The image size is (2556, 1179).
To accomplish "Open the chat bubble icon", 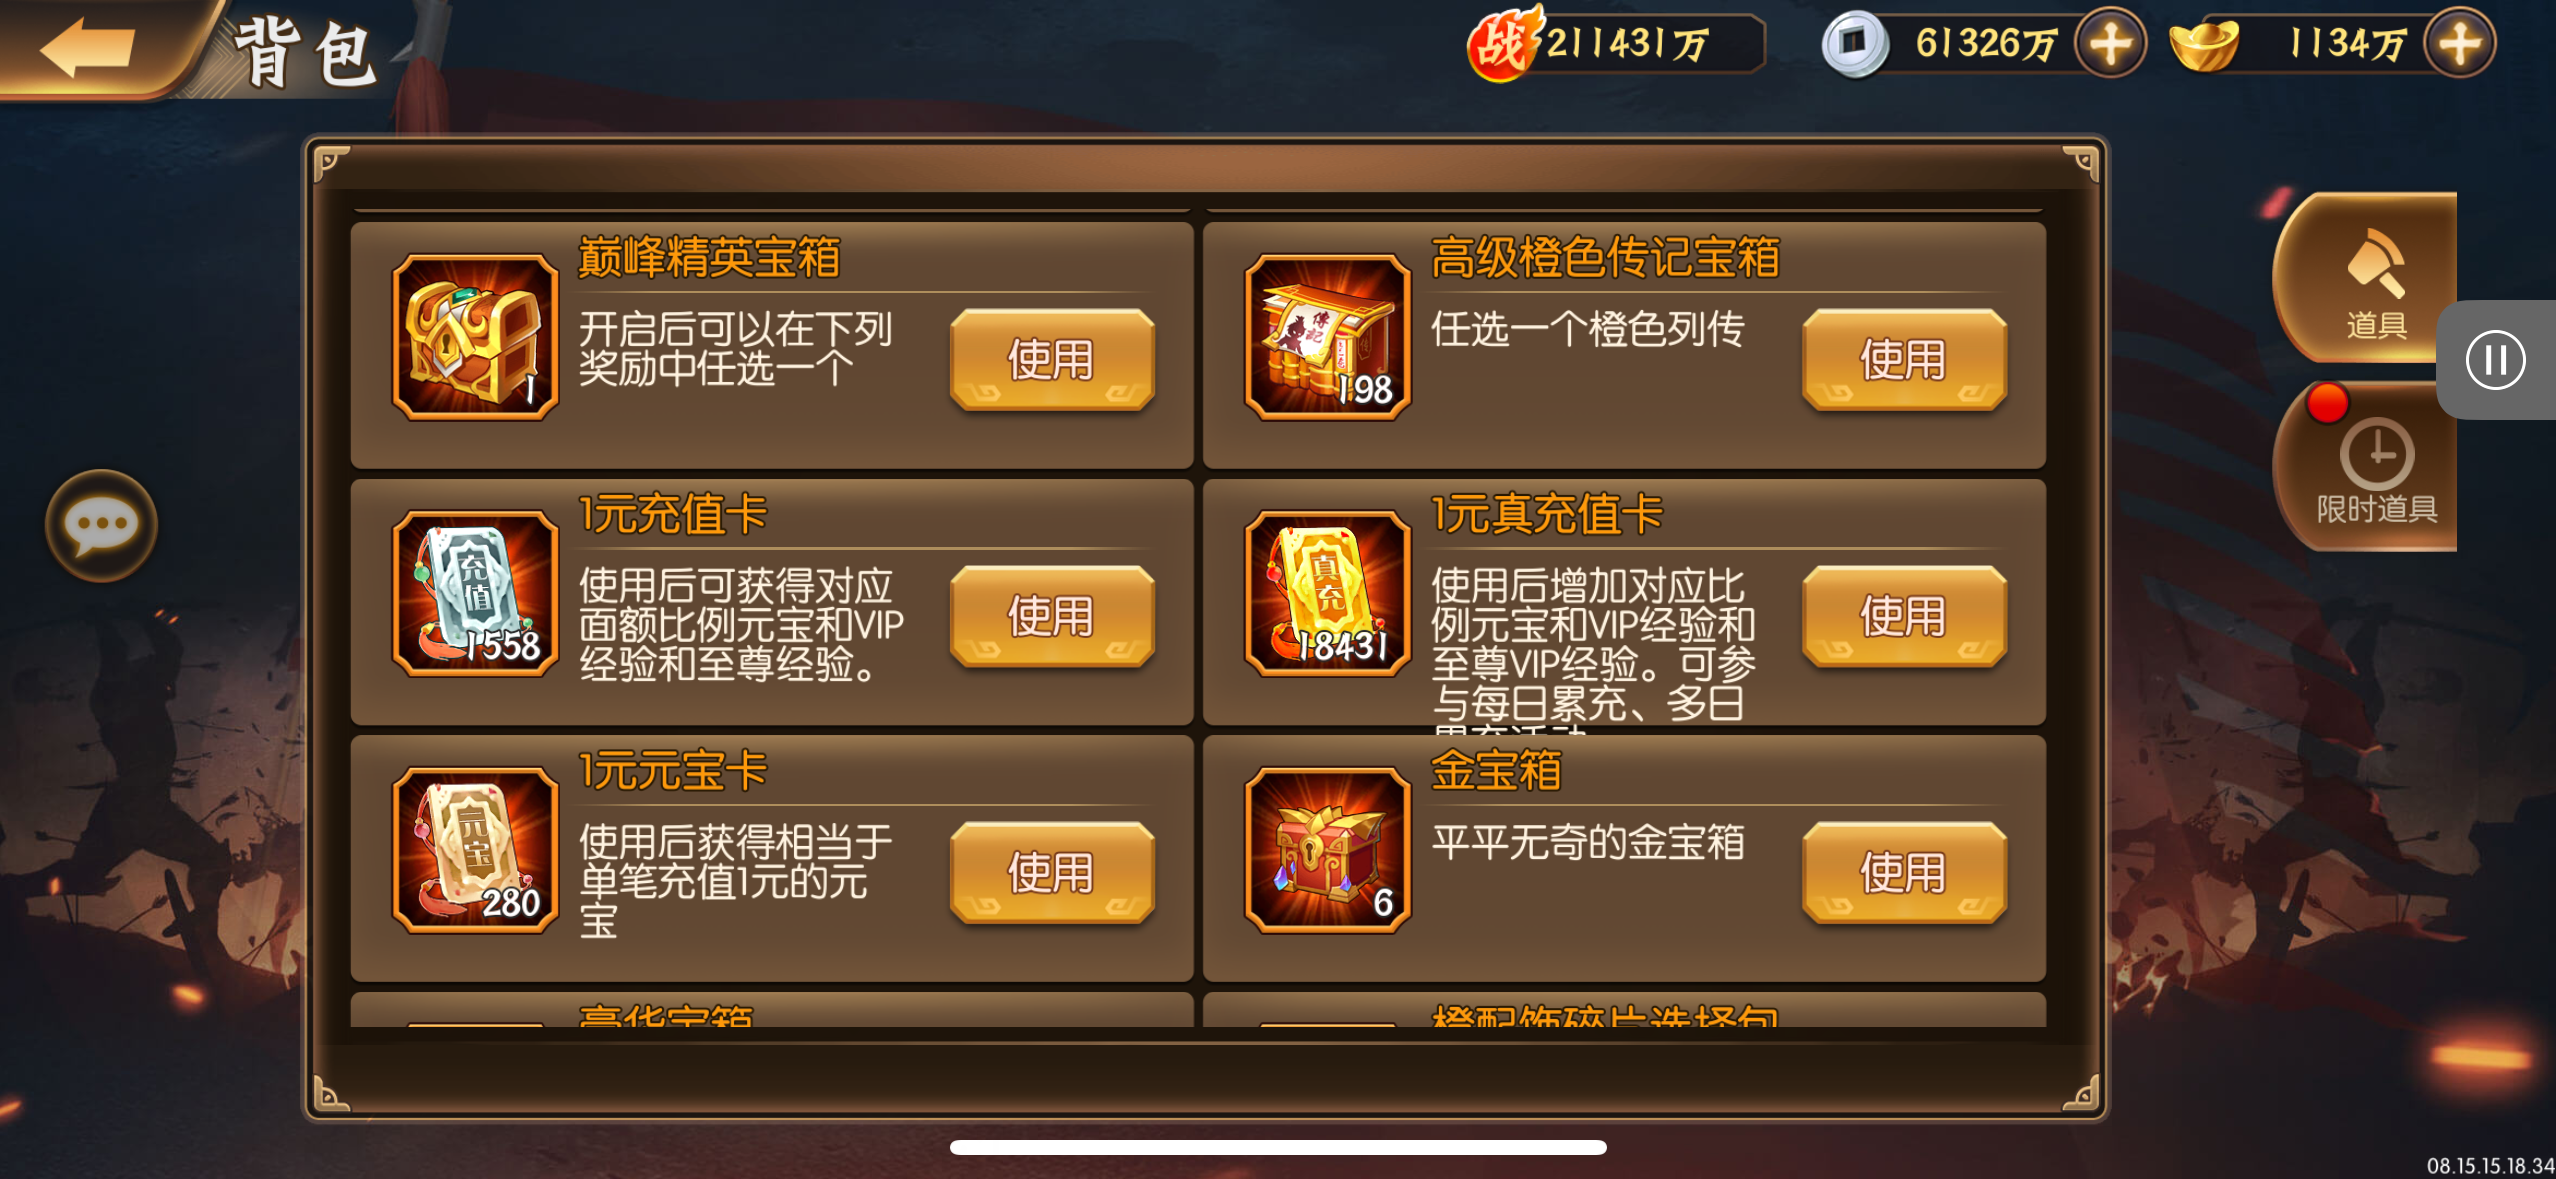I will pos(101,525).
